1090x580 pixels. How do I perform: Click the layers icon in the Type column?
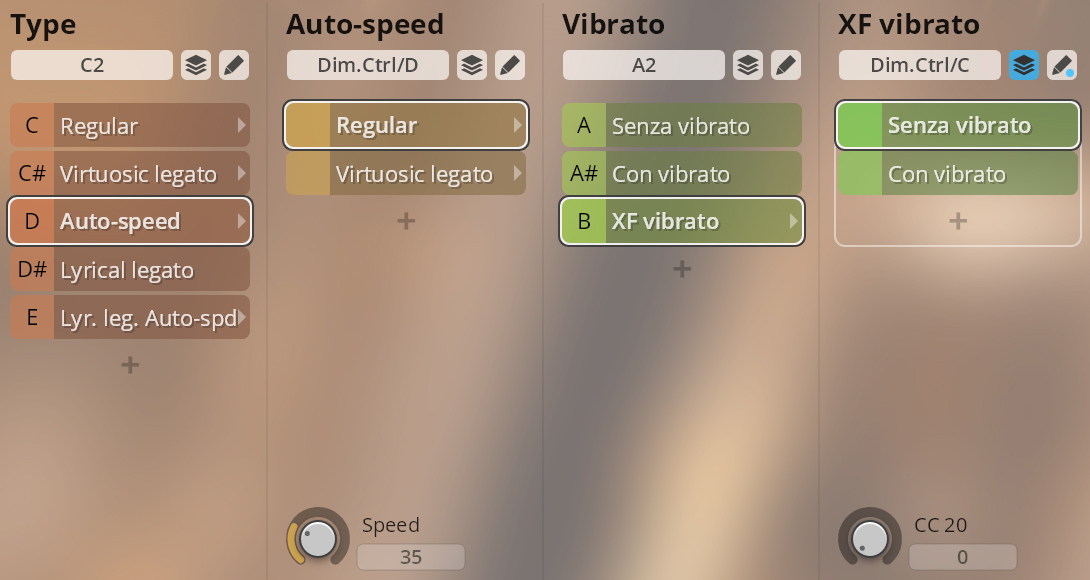click(196, 65)
